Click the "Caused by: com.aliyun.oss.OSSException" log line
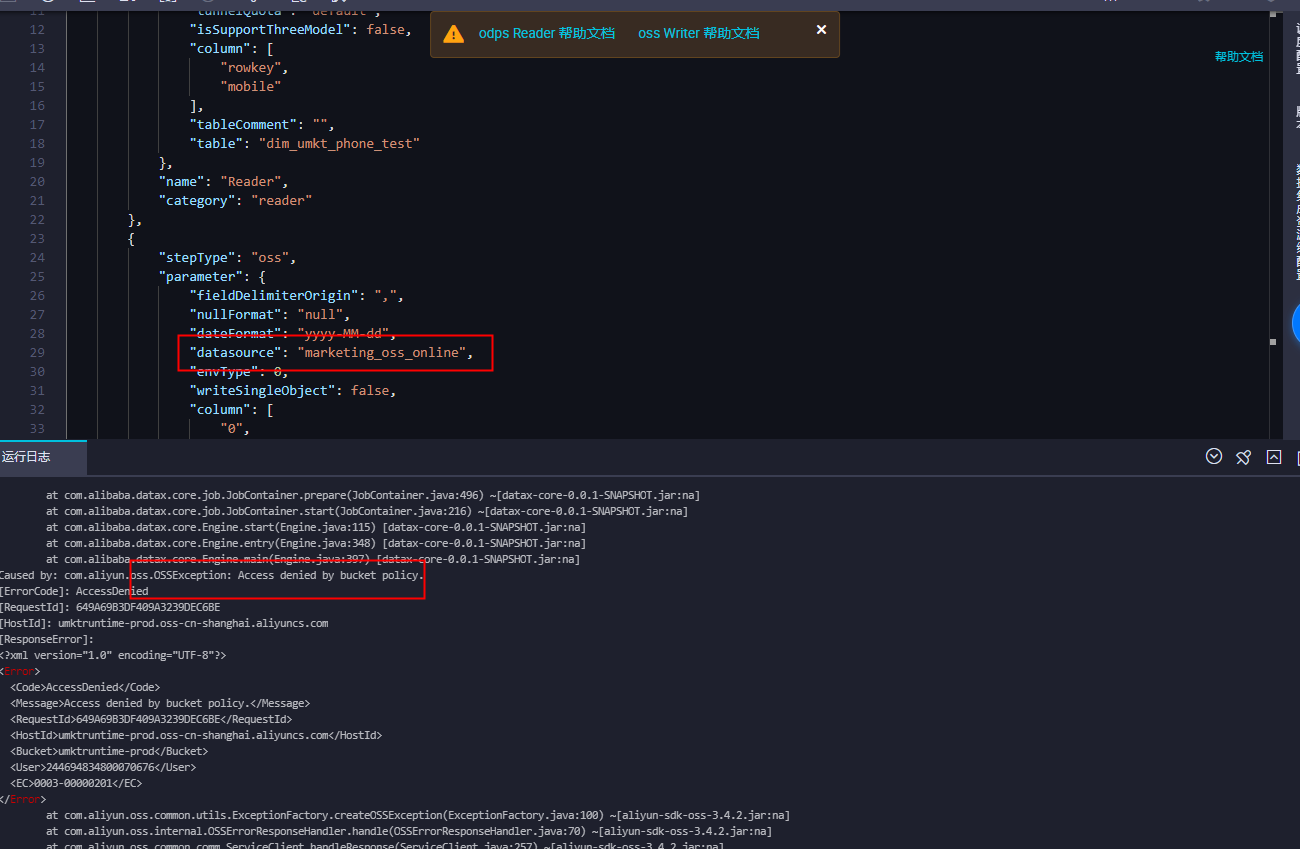Image resolution: width=1300 pixels, height=849 pixels. pos(212,576)
